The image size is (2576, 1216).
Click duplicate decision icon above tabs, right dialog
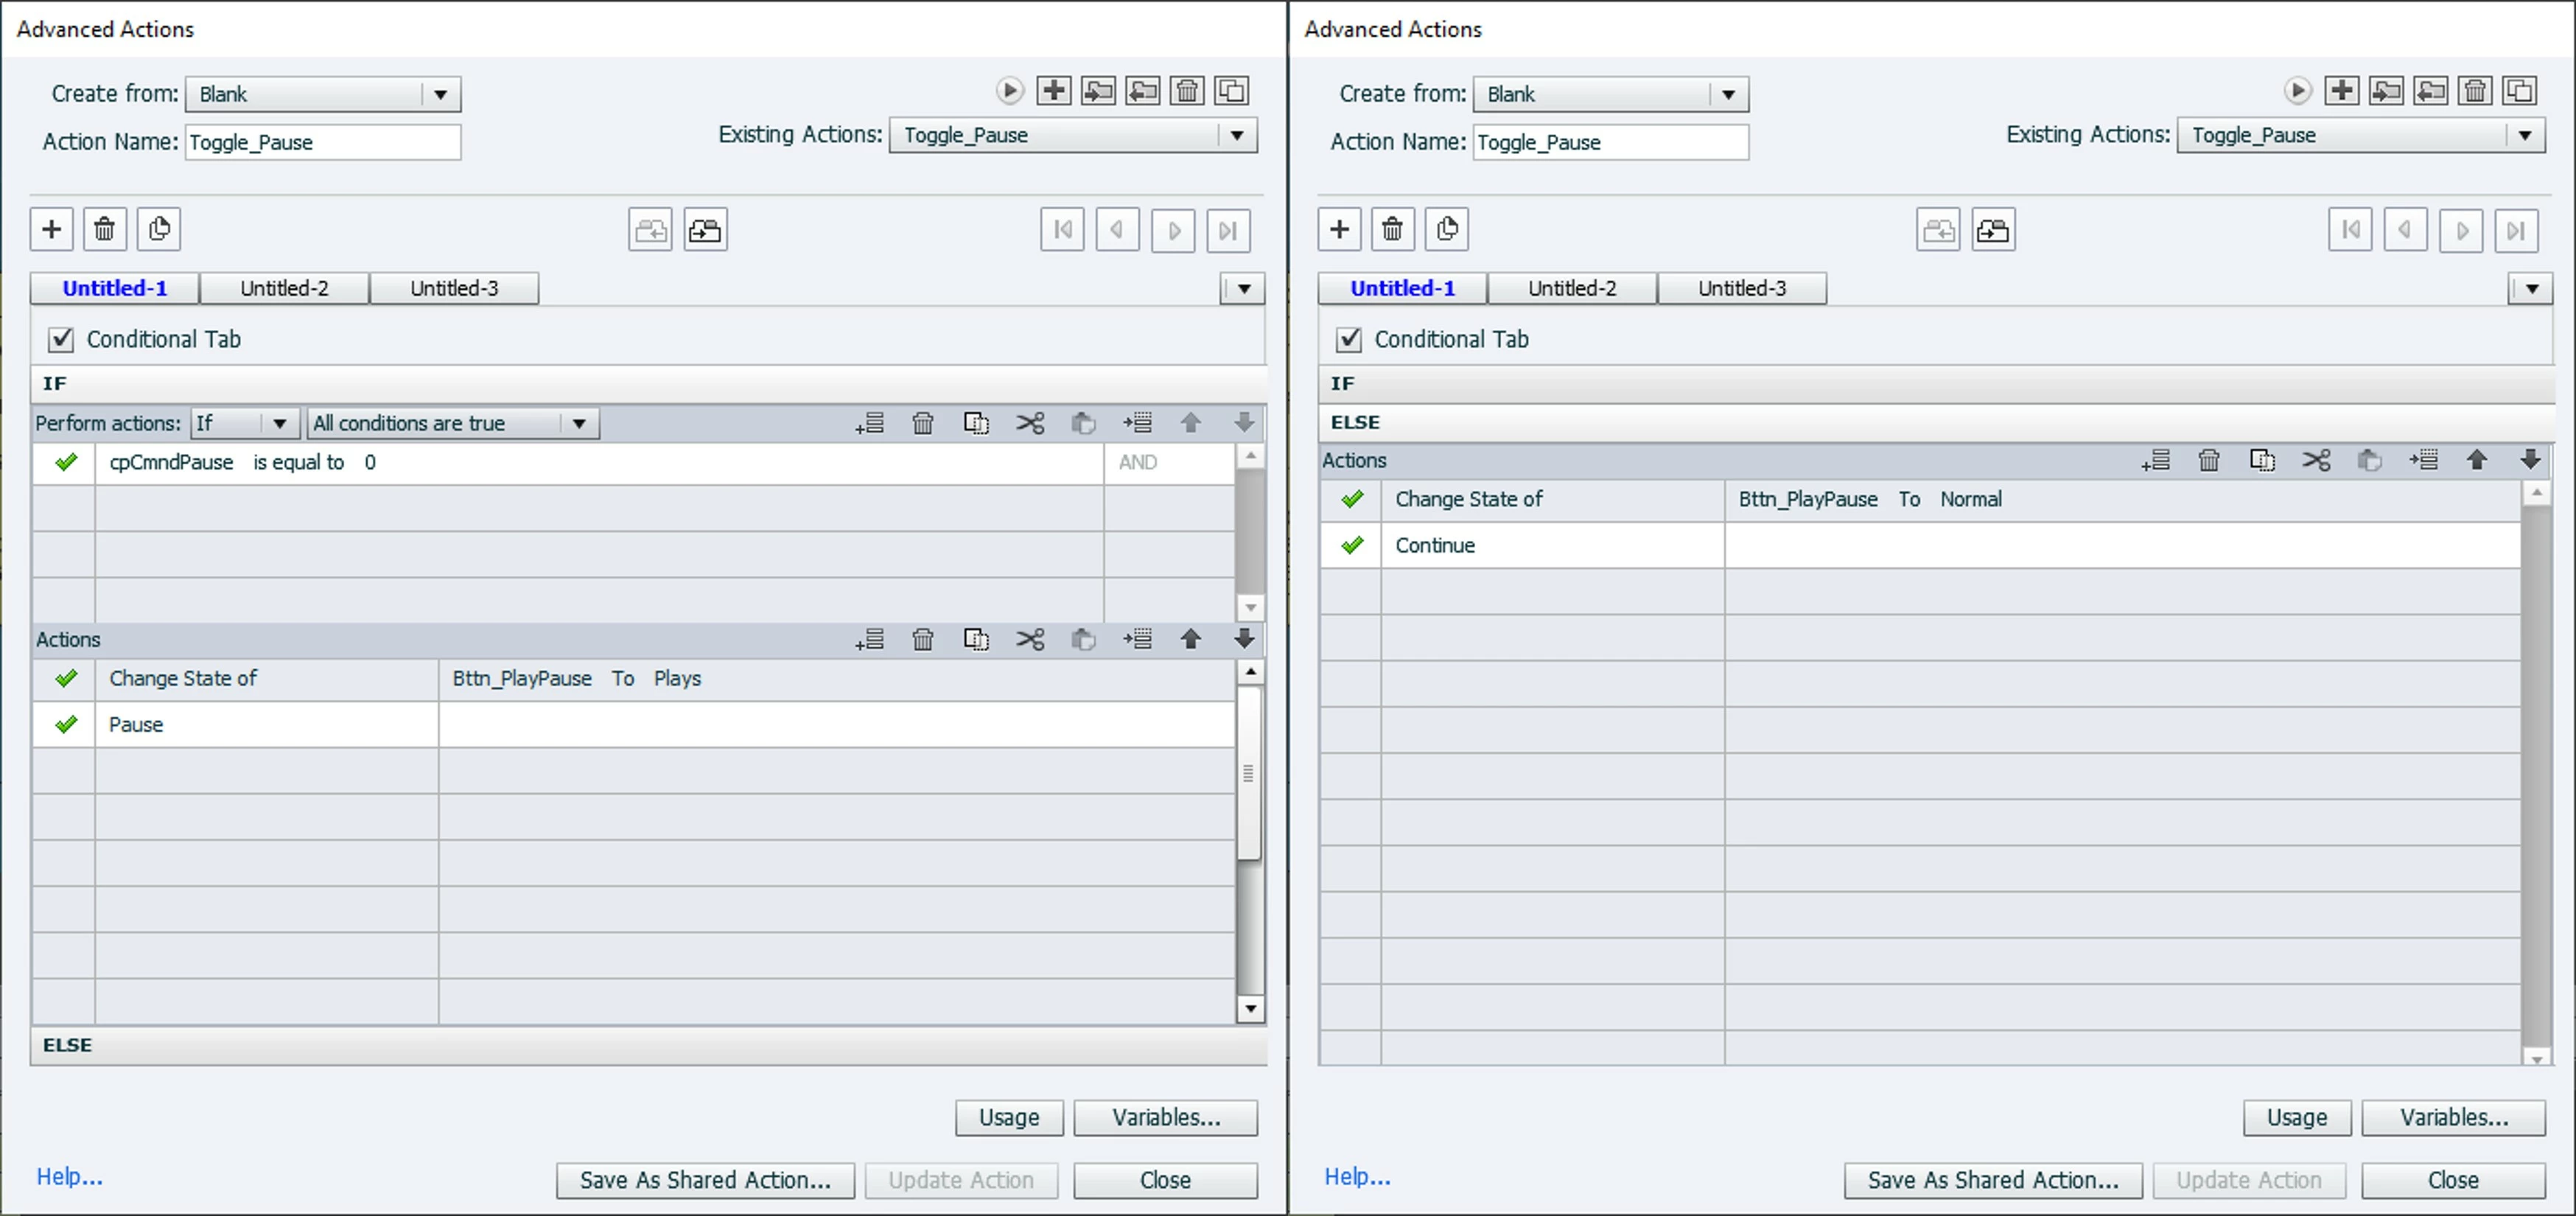(1447, 229)
